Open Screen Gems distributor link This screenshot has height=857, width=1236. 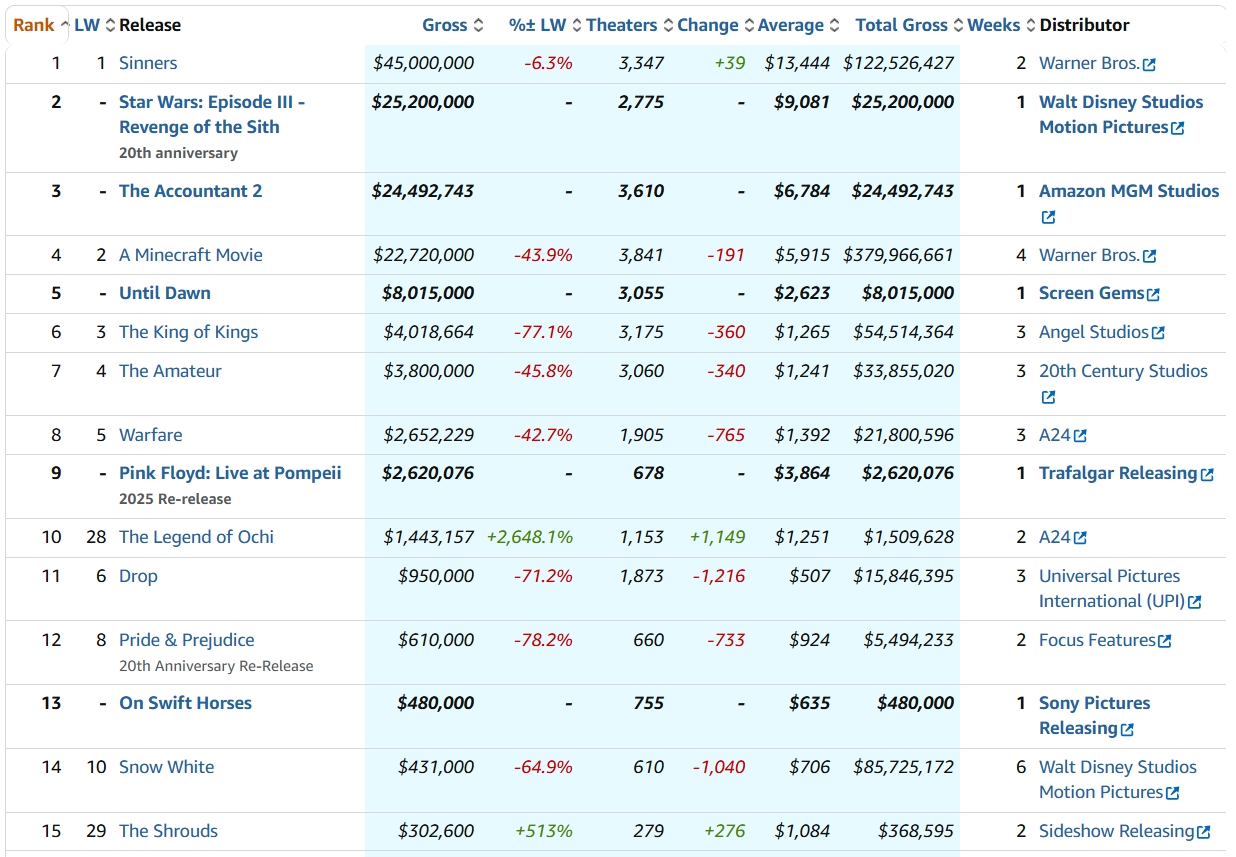pyautogui.click(x=1091, y=293)
